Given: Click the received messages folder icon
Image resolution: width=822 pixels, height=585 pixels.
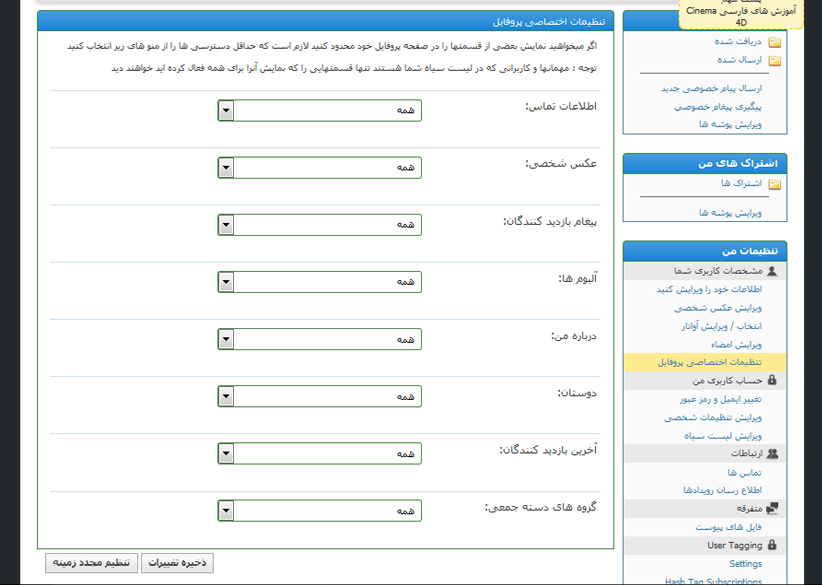Looking at the screenshot, I should (774, 42).
